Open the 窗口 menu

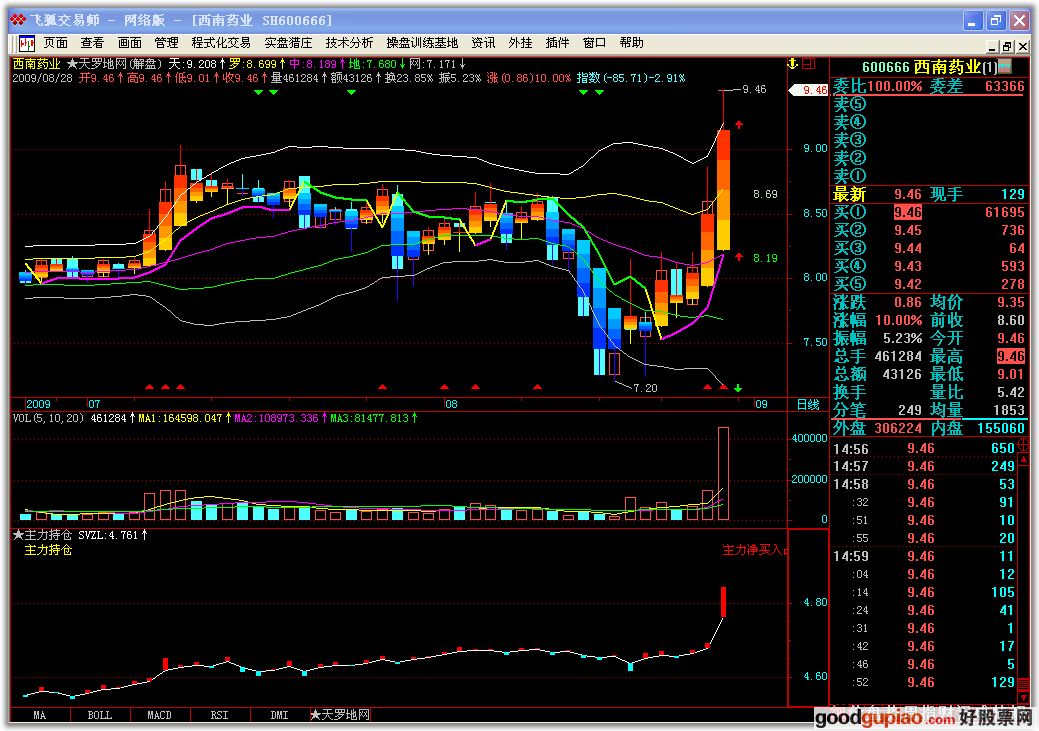pyautogui.click(x=594, y=43)
